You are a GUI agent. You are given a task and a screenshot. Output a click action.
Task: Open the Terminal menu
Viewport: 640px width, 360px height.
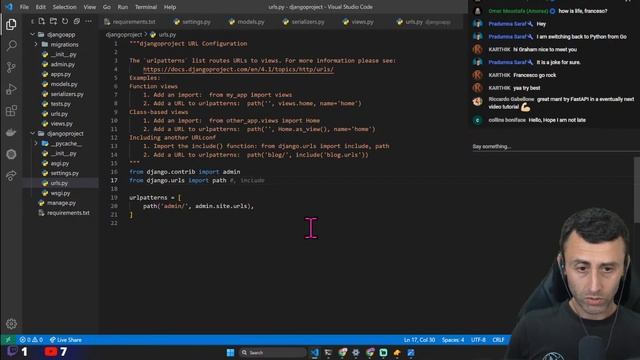point(146,7)
